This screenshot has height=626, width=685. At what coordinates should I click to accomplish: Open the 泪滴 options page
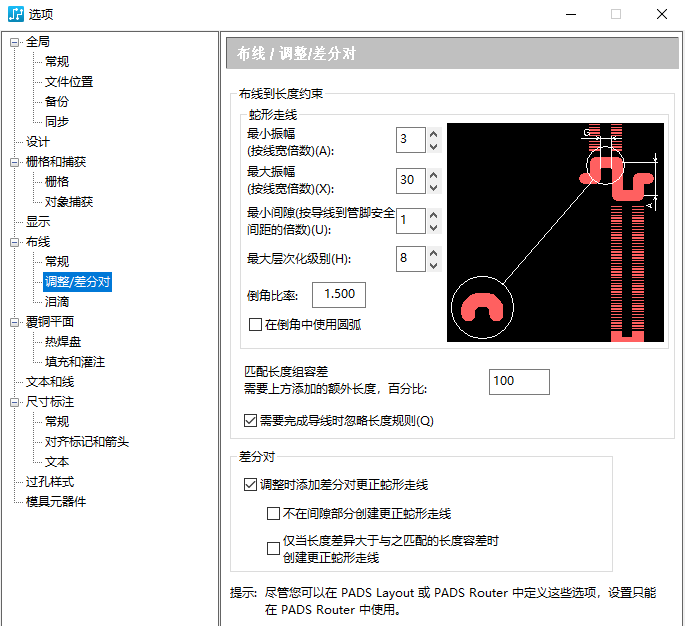coord(57,302)
